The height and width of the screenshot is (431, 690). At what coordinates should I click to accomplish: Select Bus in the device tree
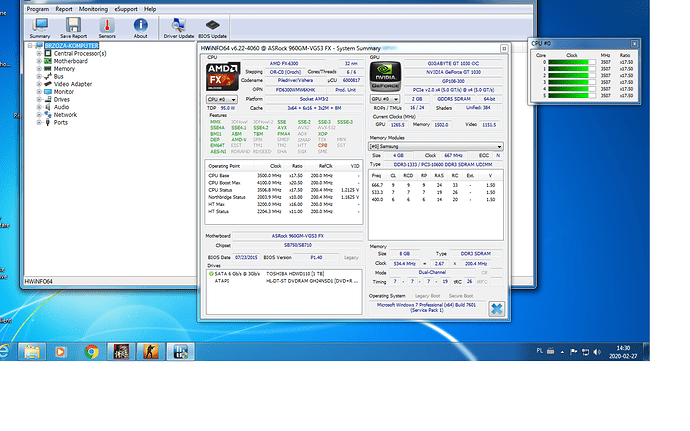click(x=59, y=77)
